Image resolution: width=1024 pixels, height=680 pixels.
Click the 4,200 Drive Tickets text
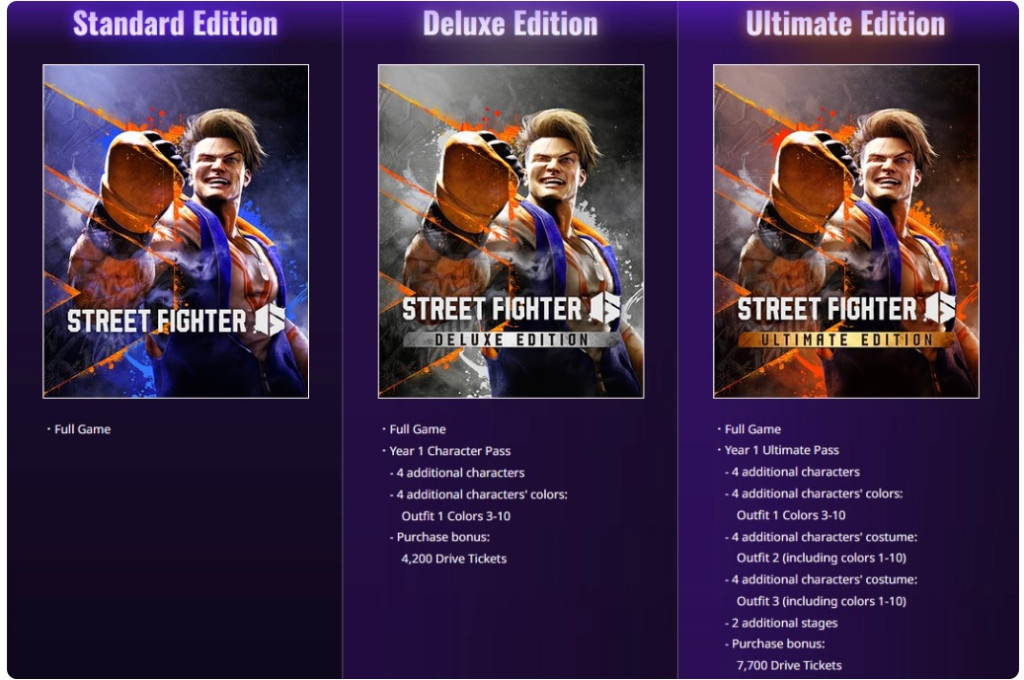point(454,559)
